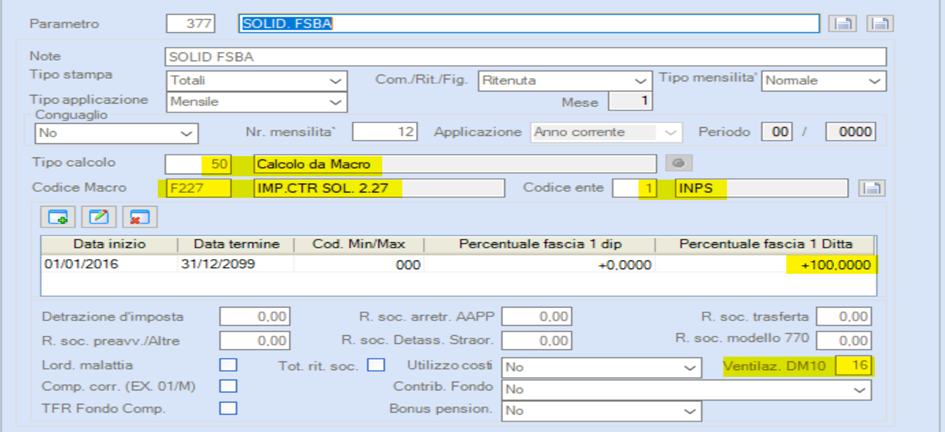Click the Cod. Min/Max column header

click(x=359, y=244)
